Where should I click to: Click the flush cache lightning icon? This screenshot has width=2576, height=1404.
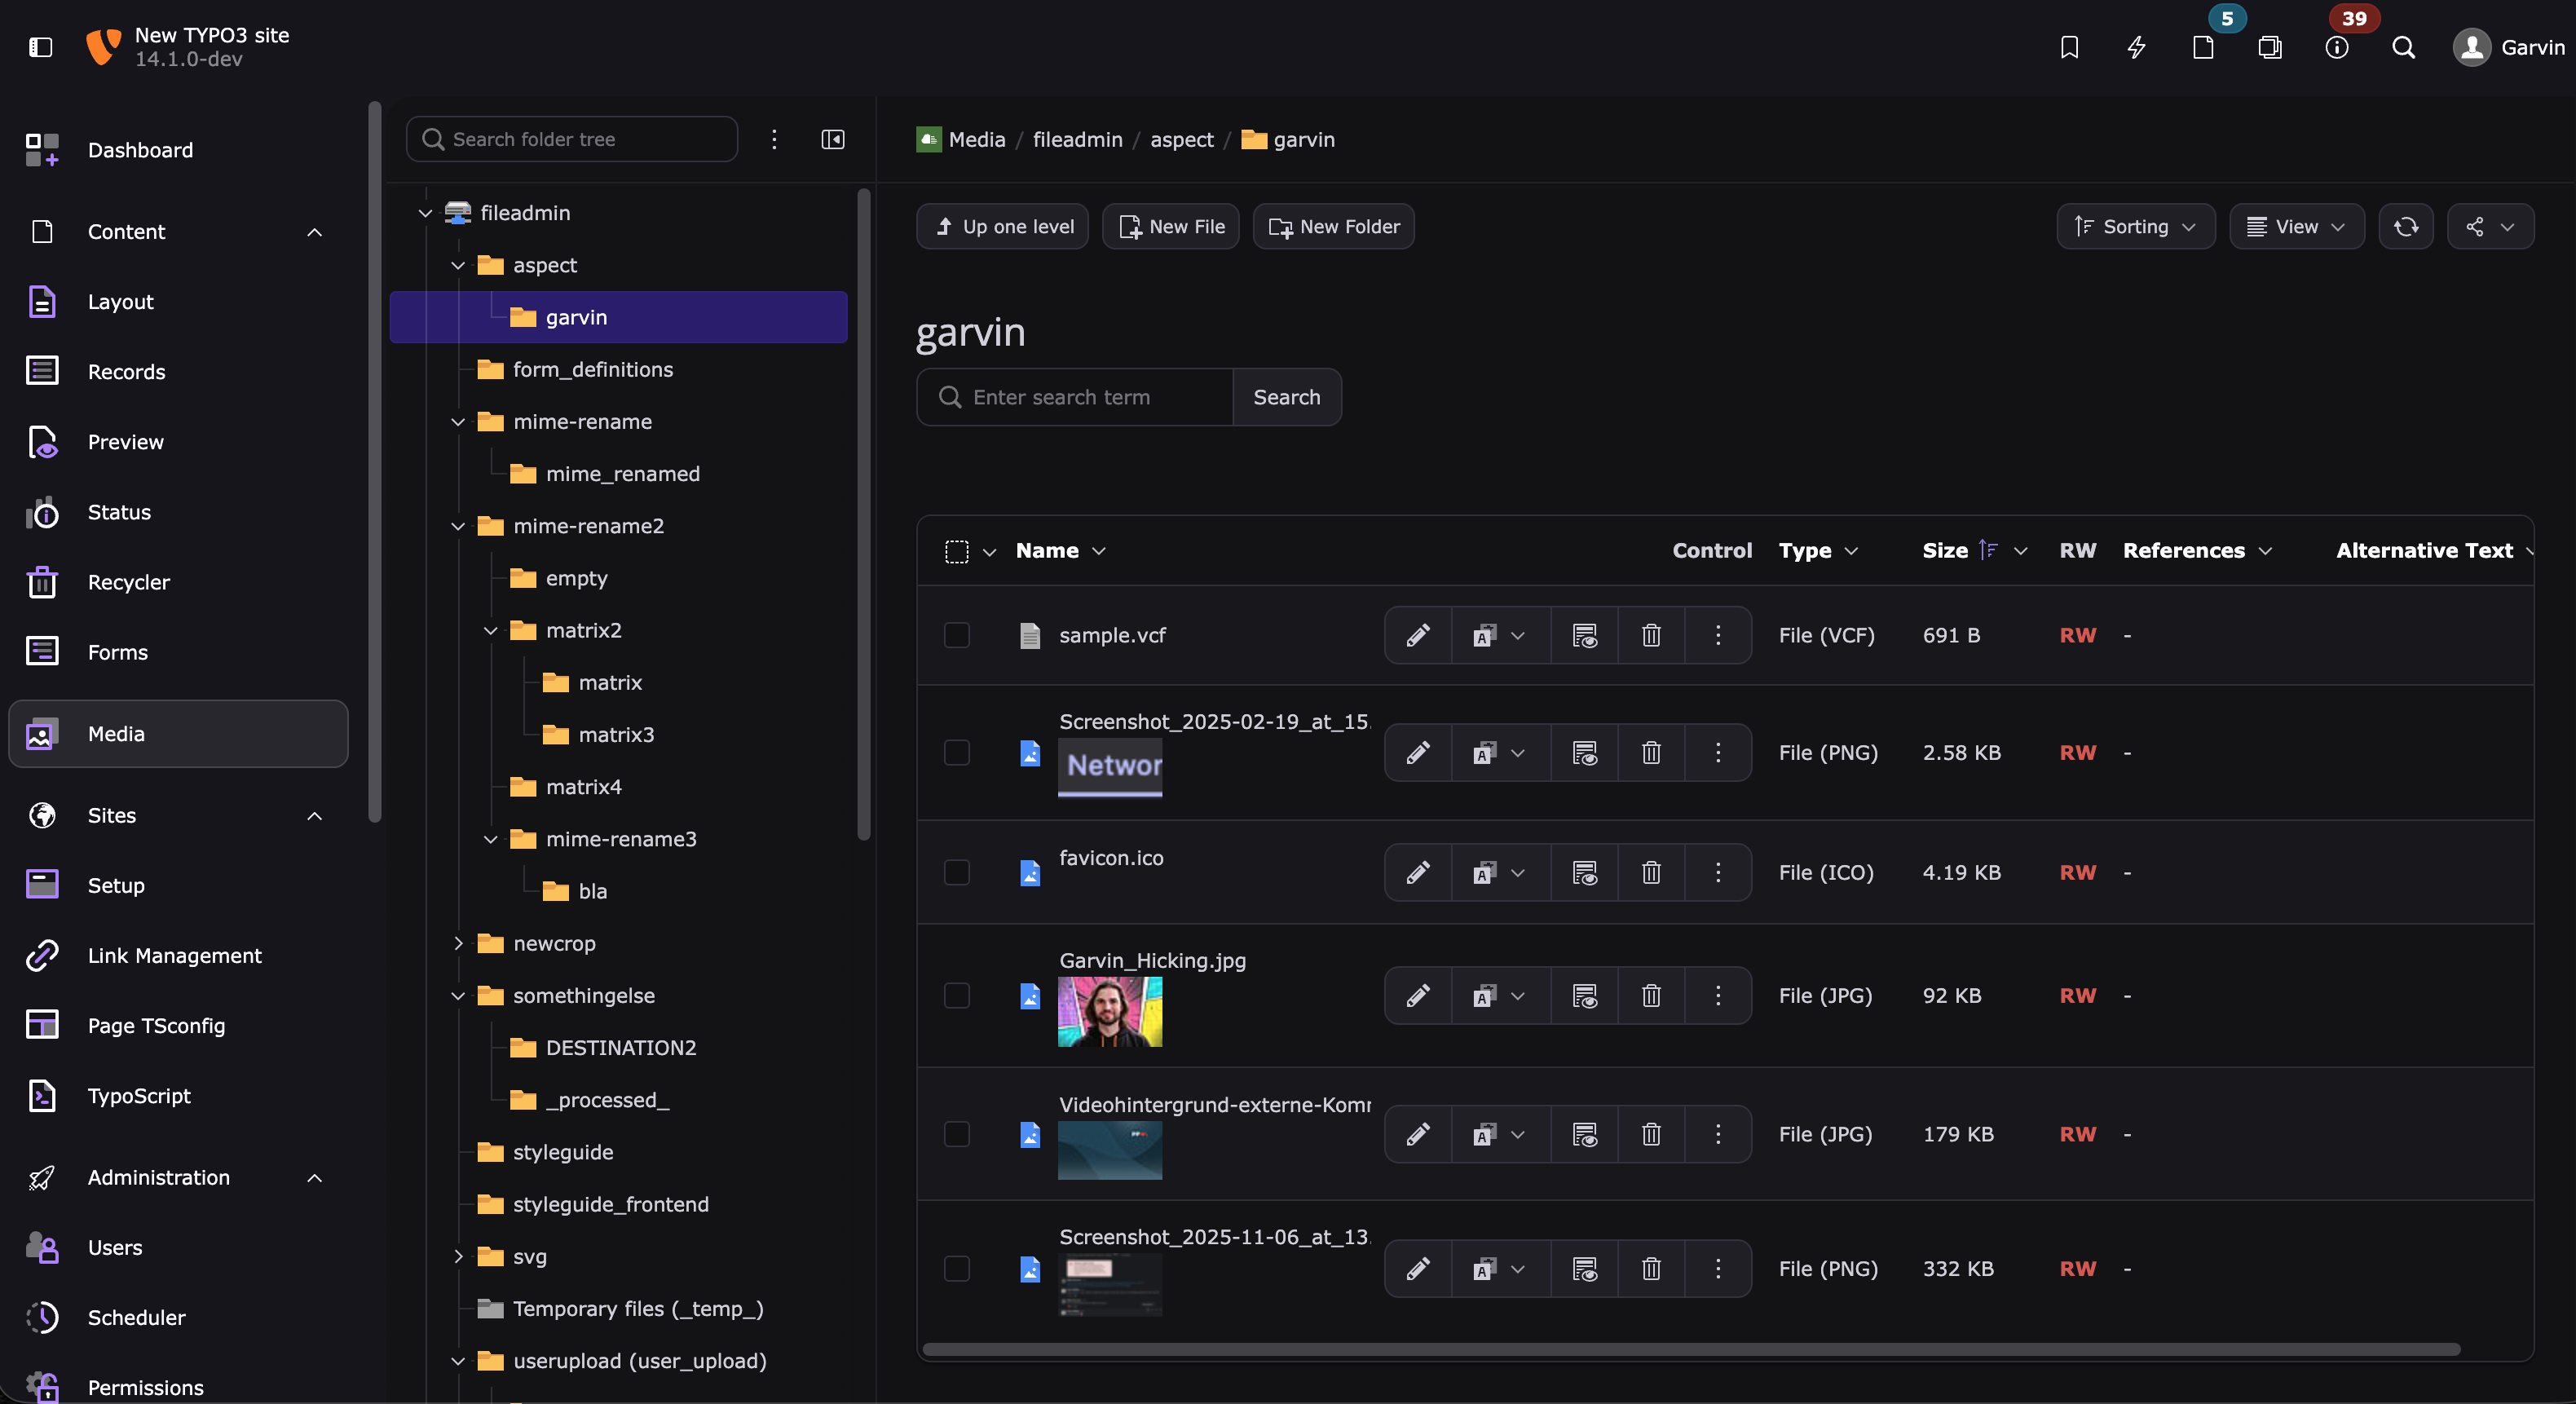click(2136, 47)
